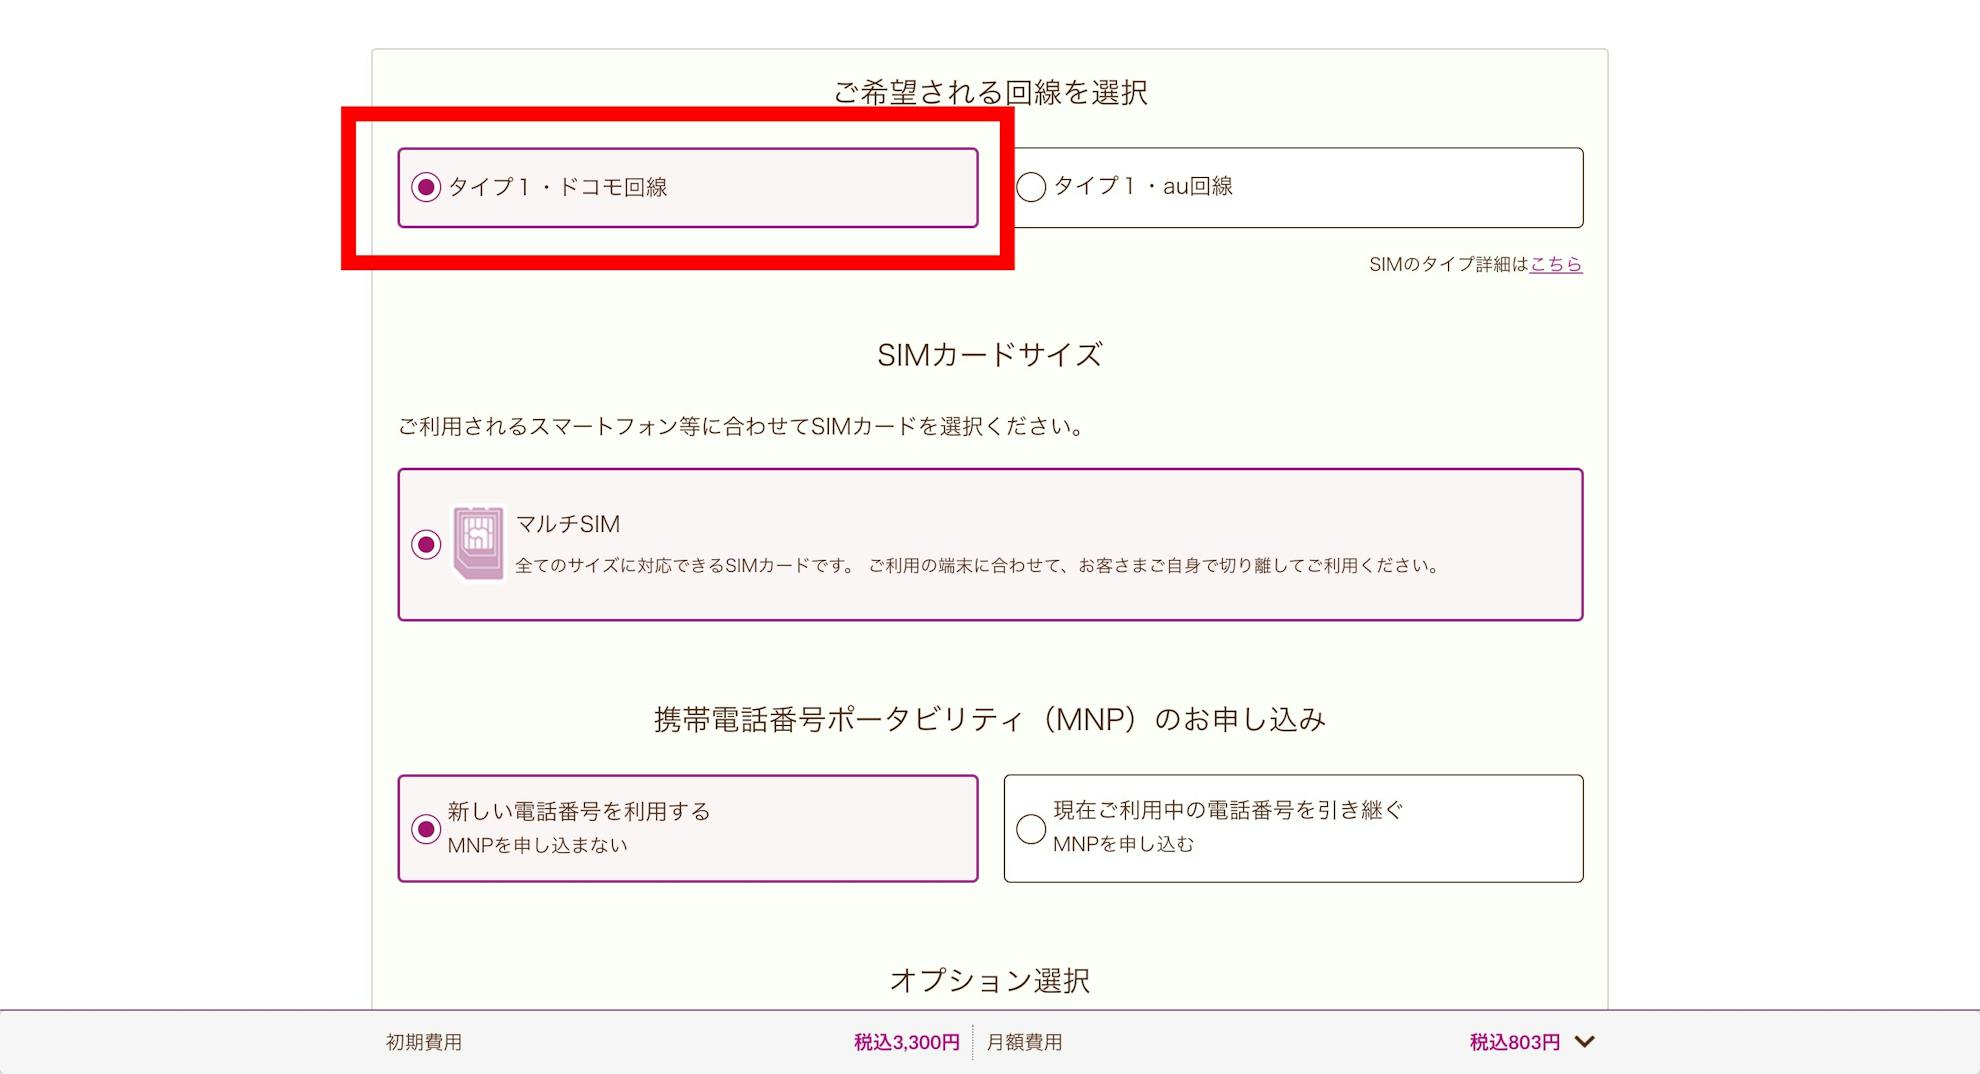Click the MNPを申し込まない option text
The image size is (1980, 1074).
coord(537,845)
